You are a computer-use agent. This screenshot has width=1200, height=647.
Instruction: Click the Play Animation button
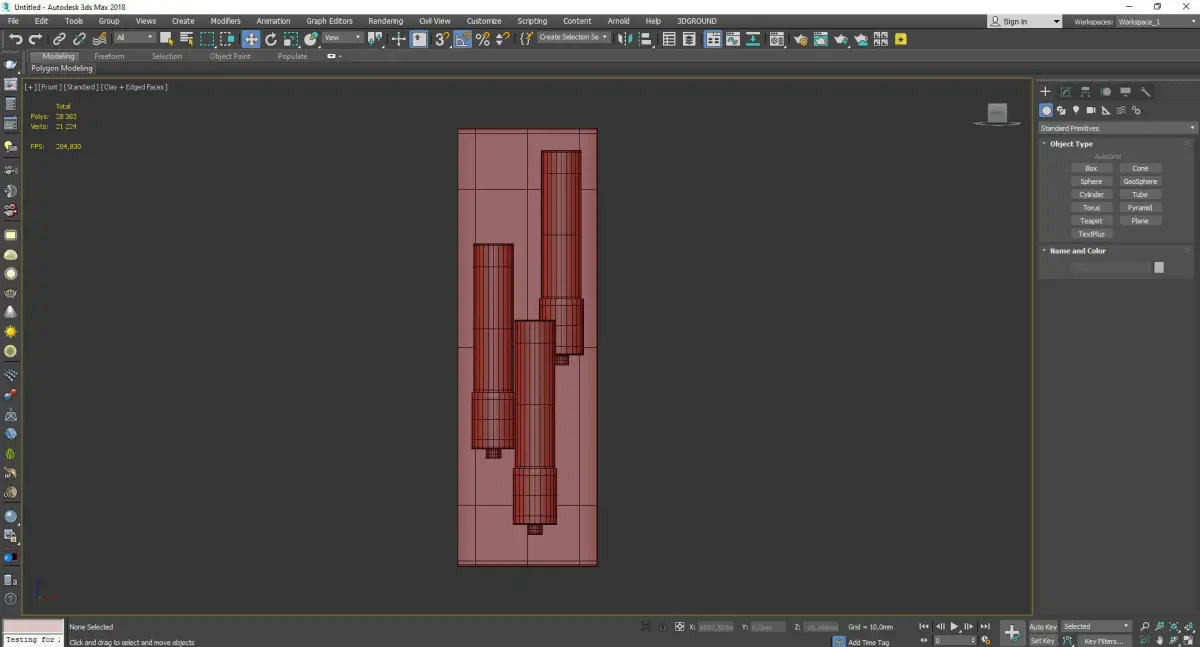(954, 627)
